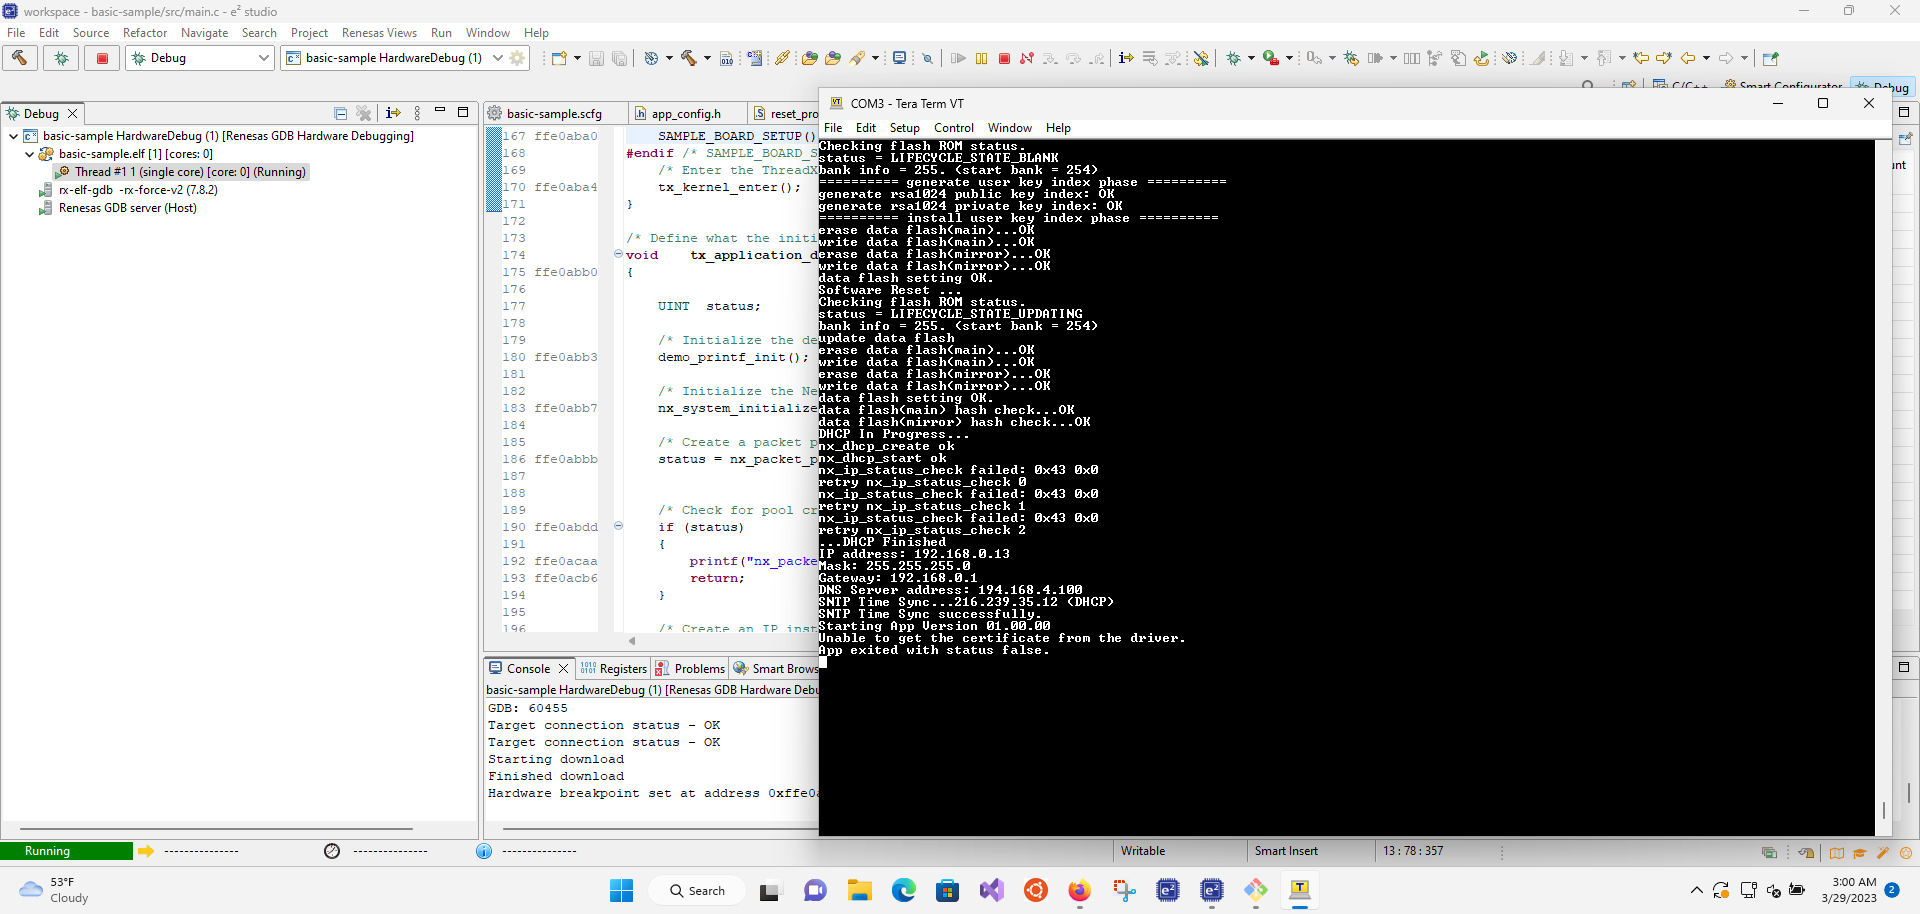Open the Renesas Views menu
This screenshot has width=1920, height=914.
pos(379,33)
